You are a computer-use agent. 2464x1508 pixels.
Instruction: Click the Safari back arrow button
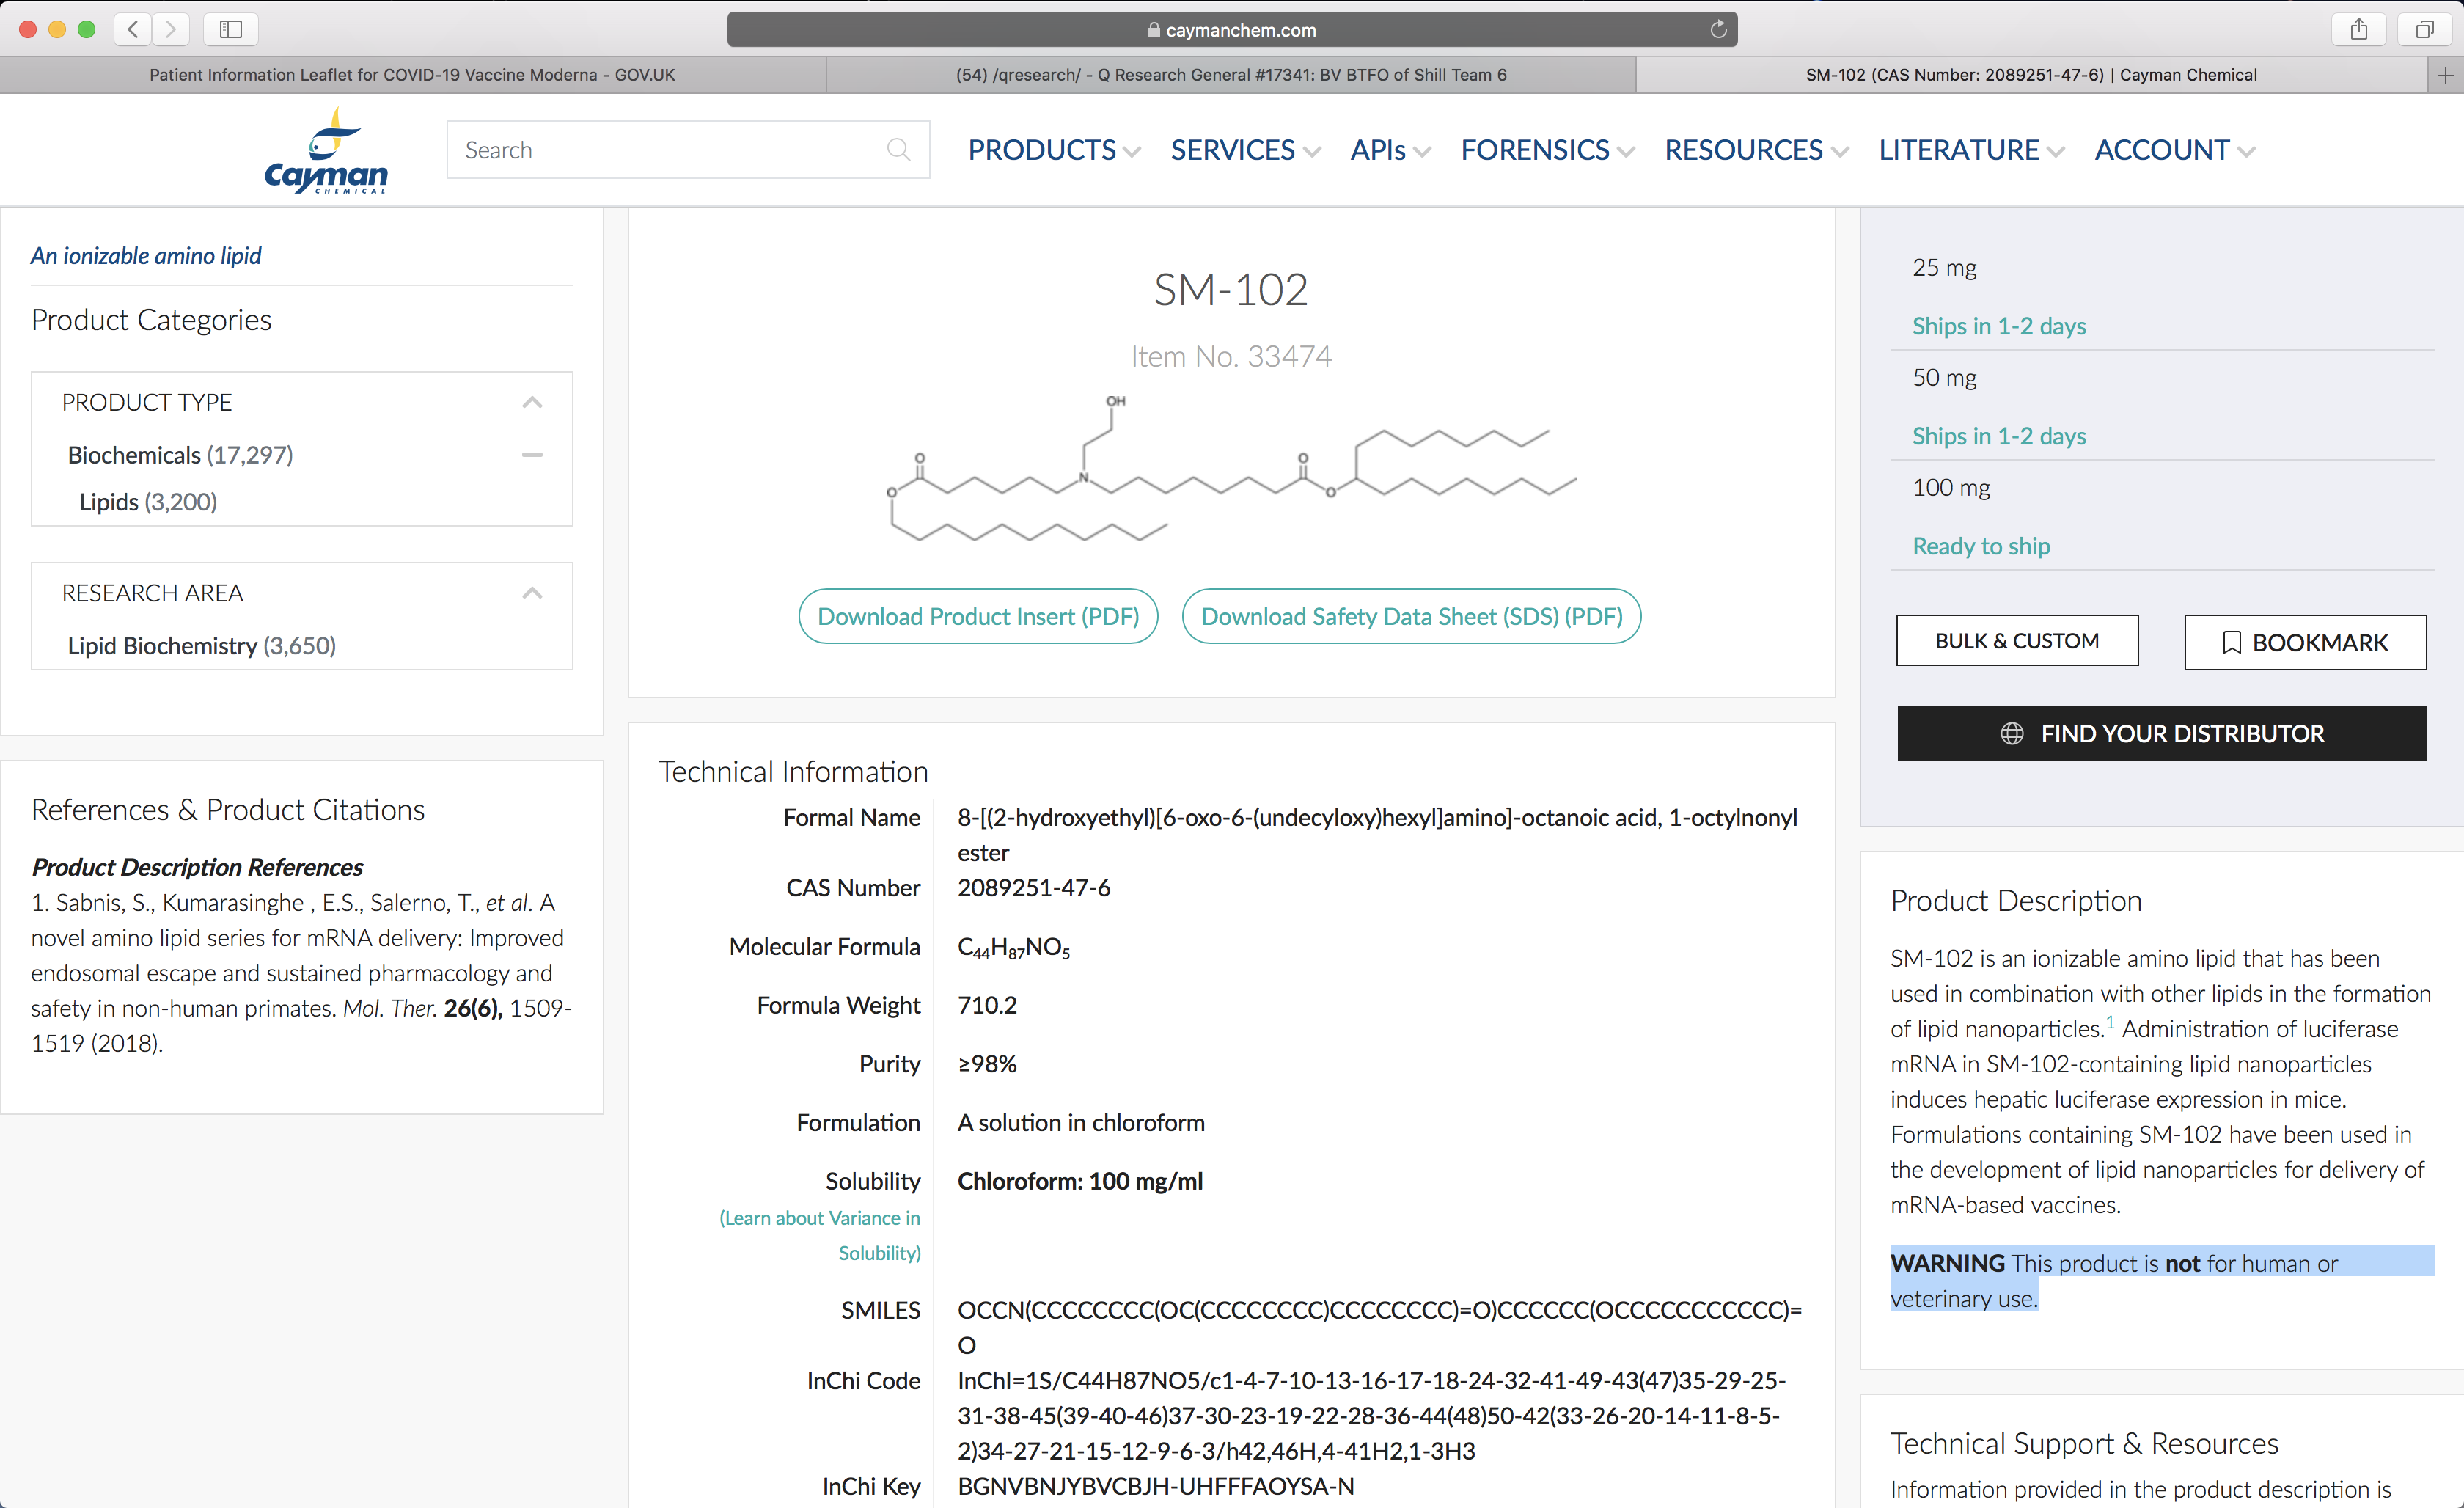(133, 29)
